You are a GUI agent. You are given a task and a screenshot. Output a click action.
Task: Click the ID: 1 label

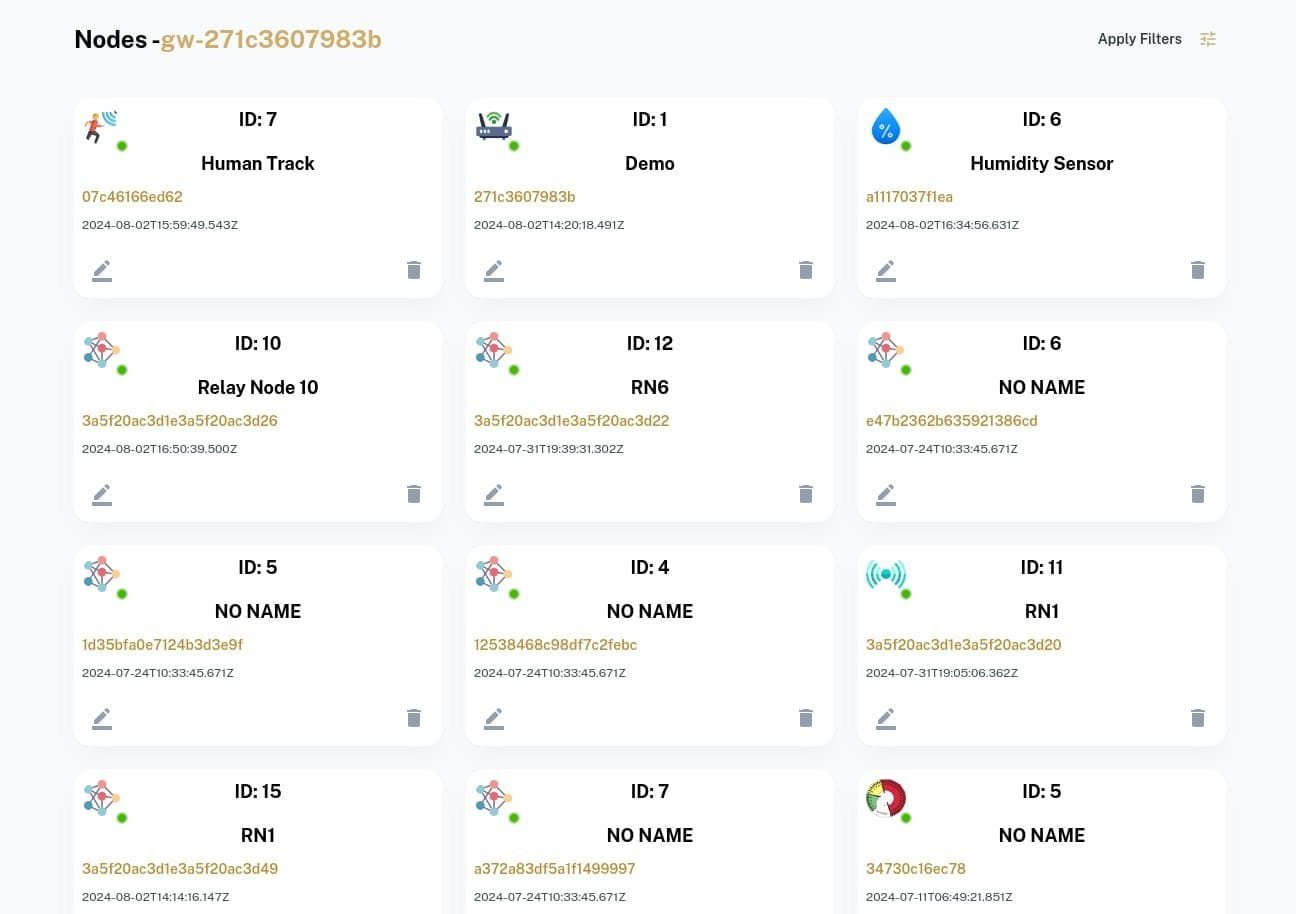point(650,119)
